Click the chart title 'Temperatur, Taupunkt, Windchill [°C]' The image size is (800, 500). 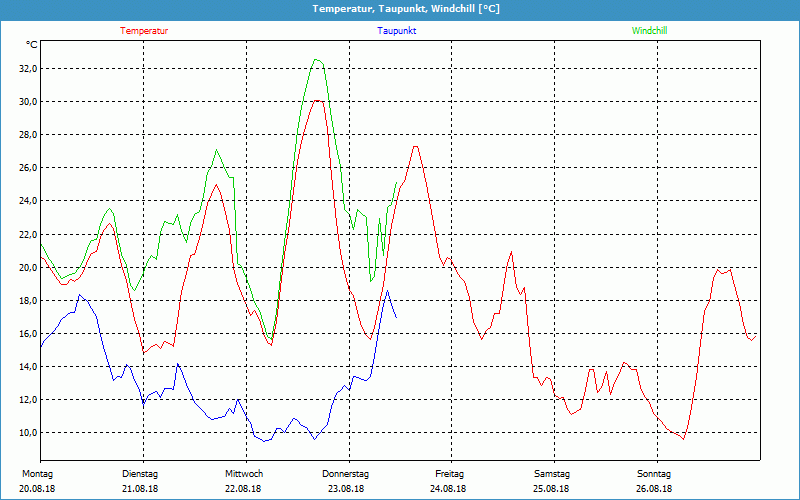point(406,9)
